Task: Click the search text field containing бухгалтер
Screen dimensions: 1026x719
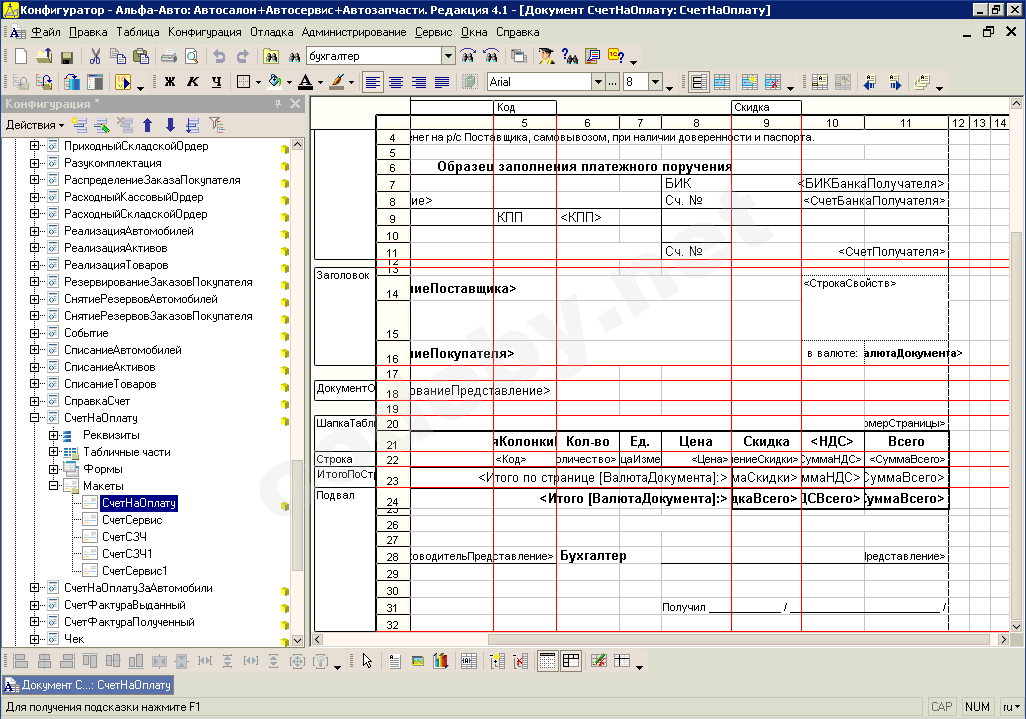Action: [x=374, y=56]
